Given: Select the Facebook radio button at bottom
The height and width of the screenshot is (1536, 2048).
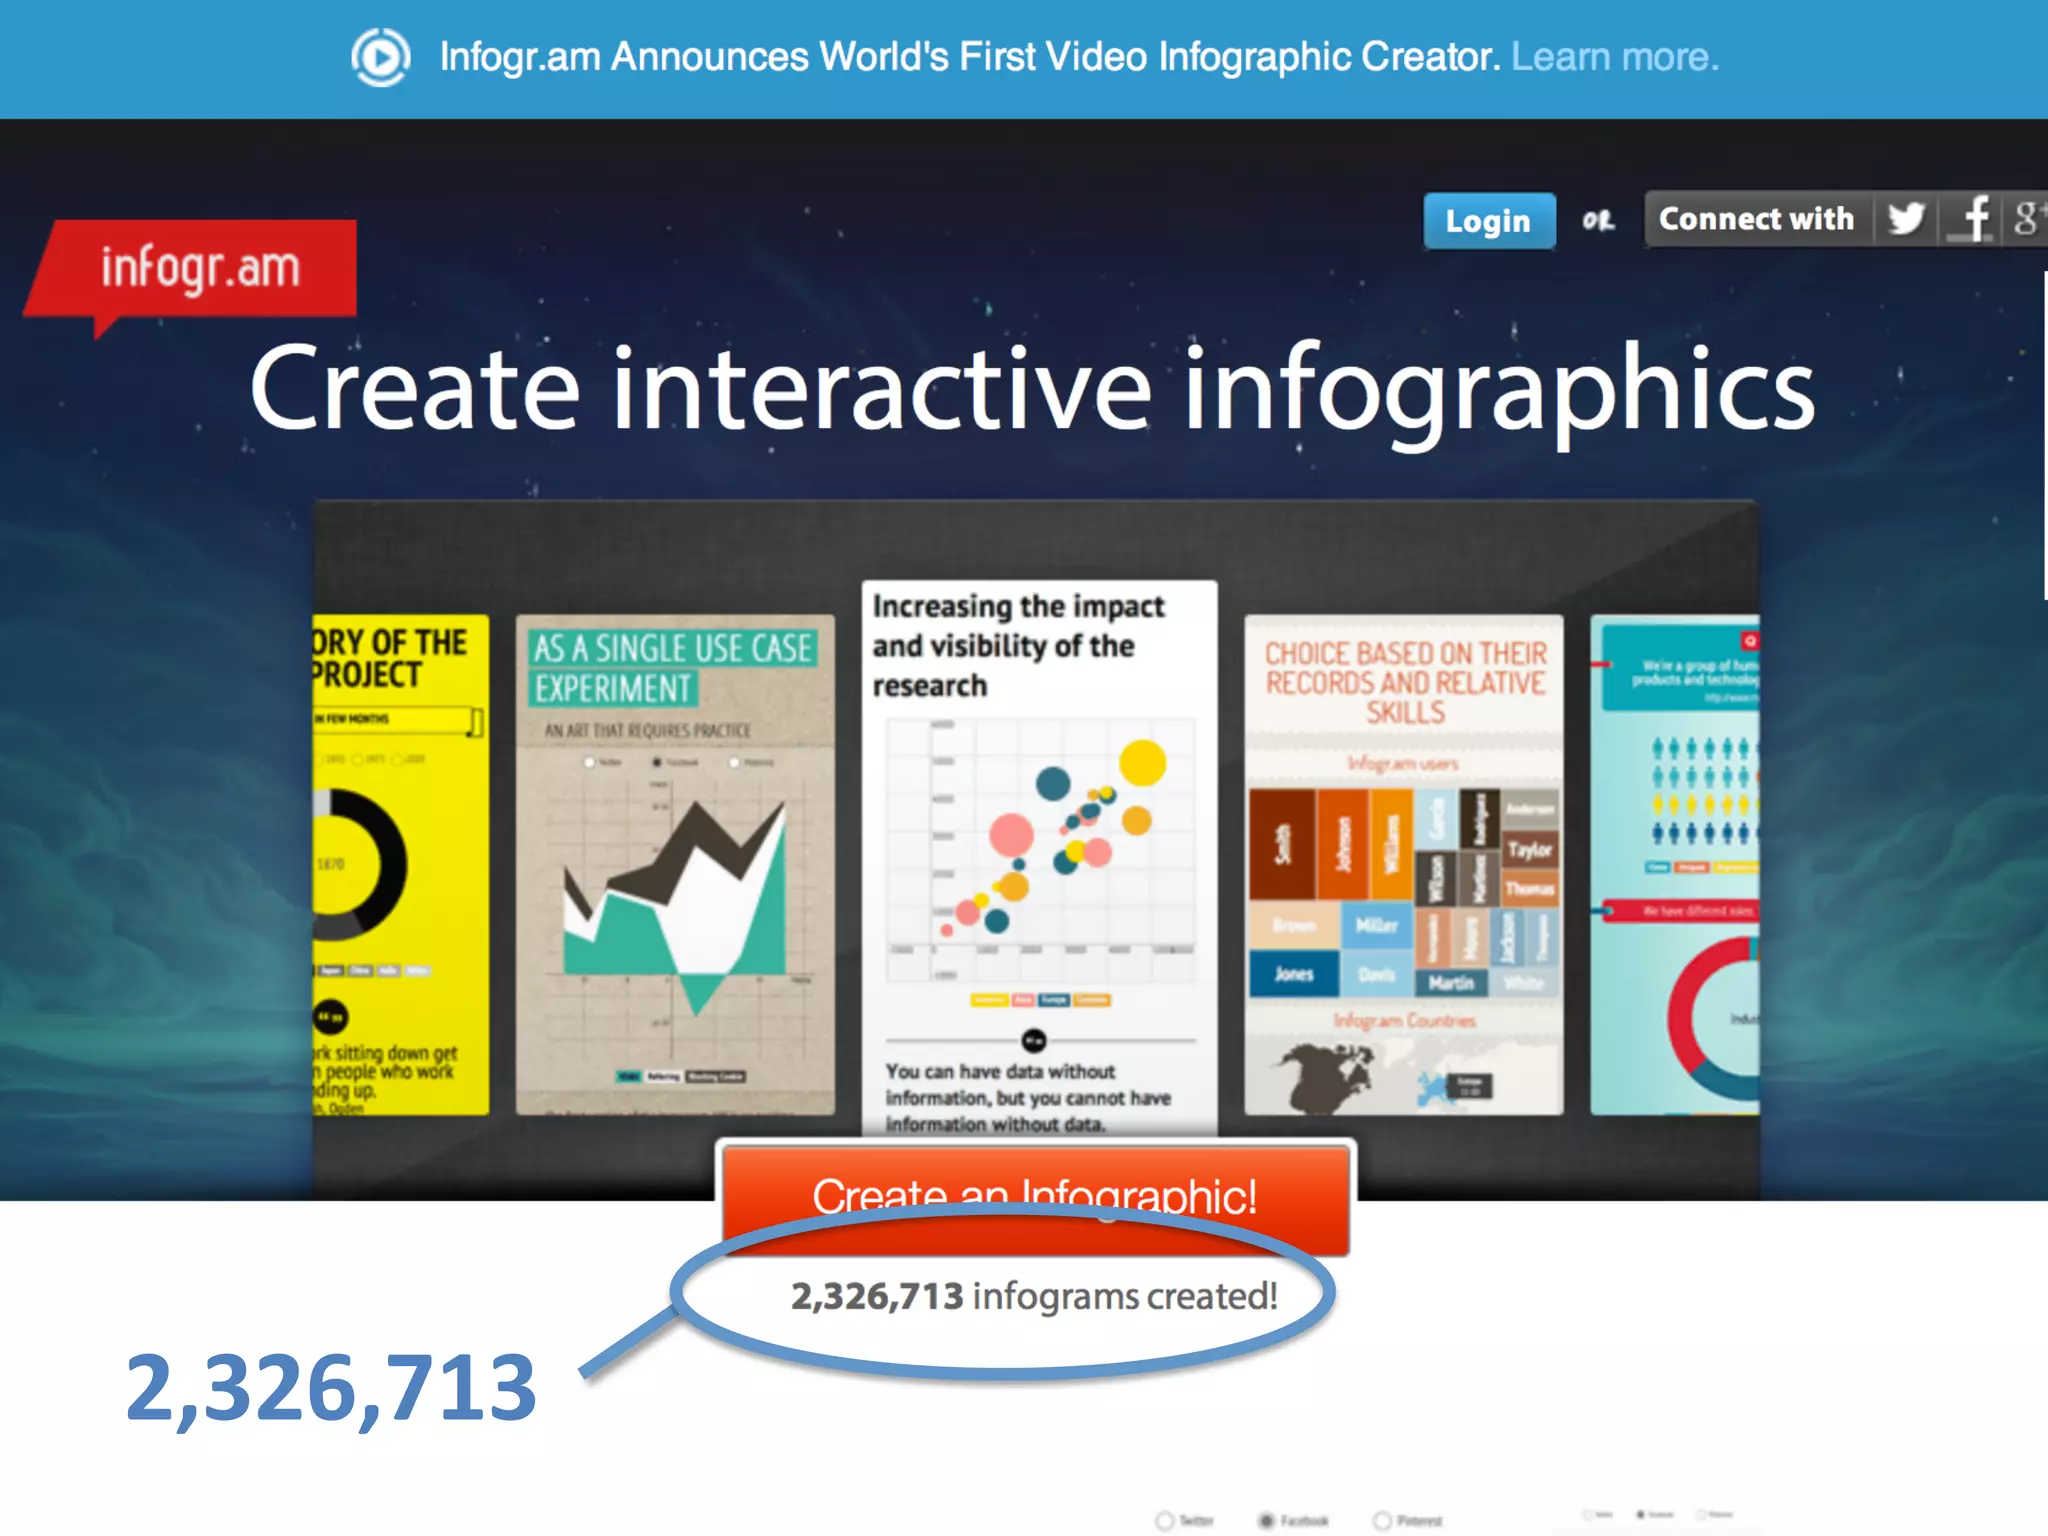Looking at the screenshot, I should (1267, 1521).
